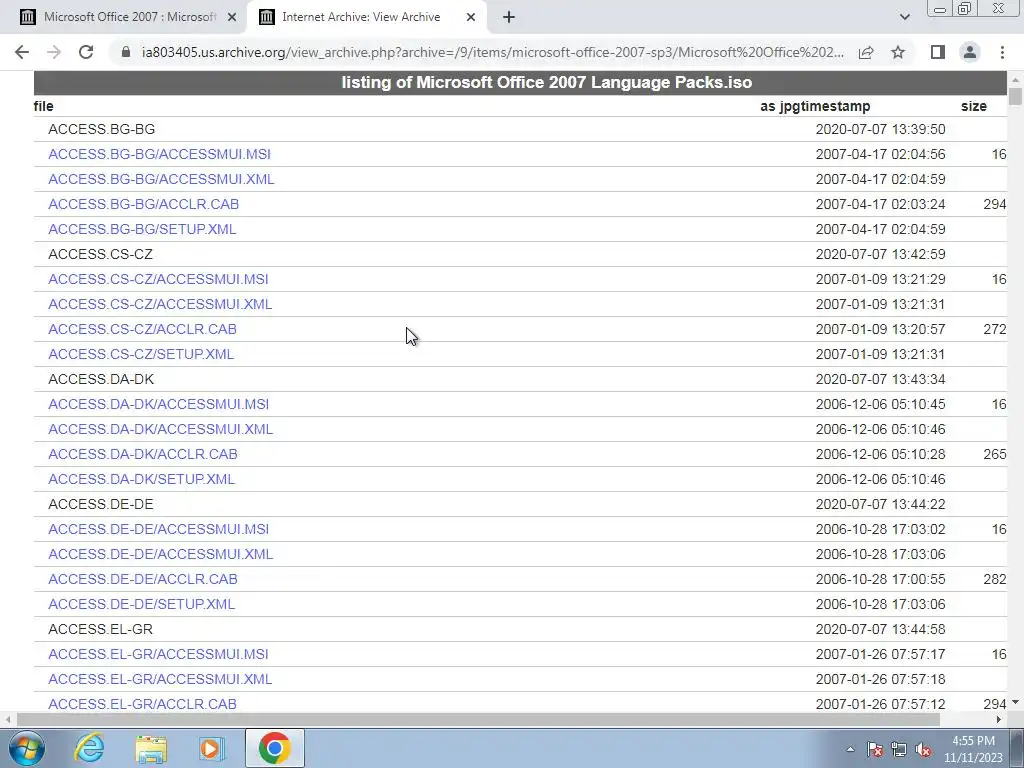Screen dimensions: 1024x768
Task: Open ACCESS.EL-GR/ACCESSMUI.XML link
Action: point(160,679)
